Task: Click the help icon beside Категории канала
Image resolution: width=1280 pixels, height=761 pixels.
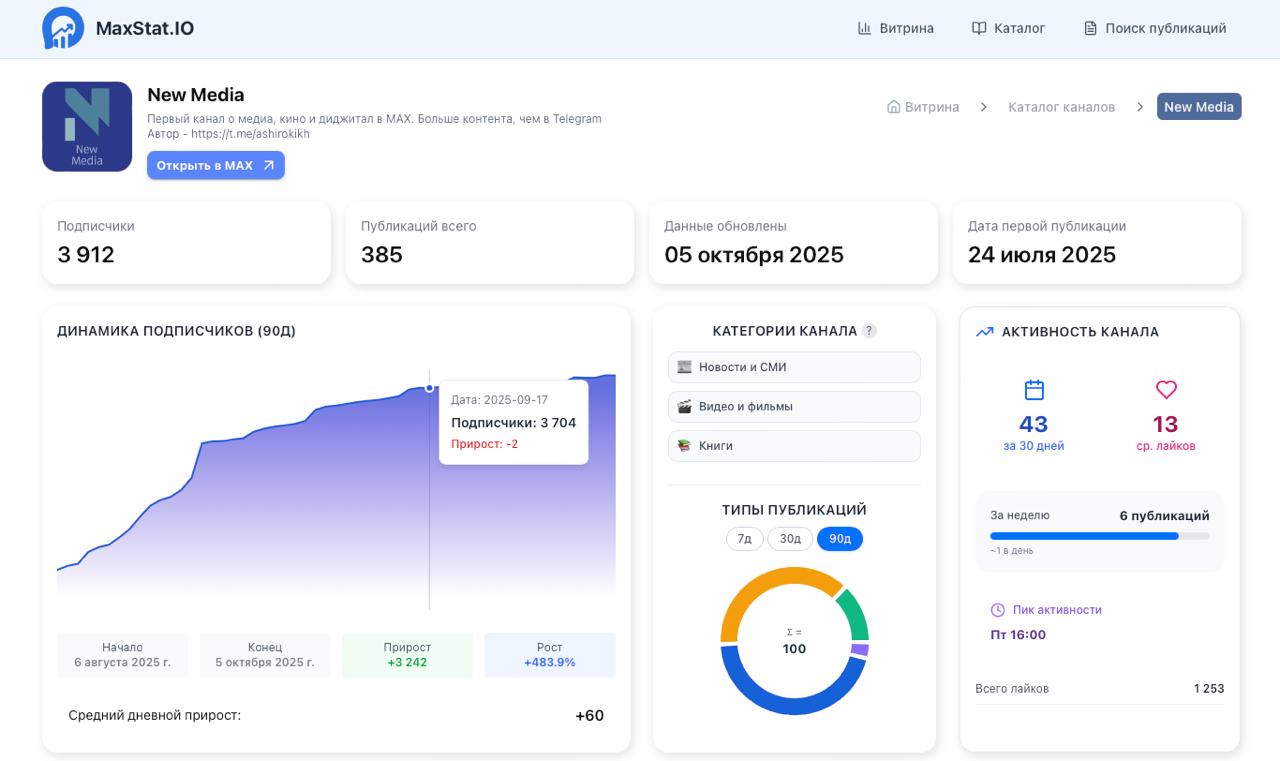Action: tap(869, 331)
